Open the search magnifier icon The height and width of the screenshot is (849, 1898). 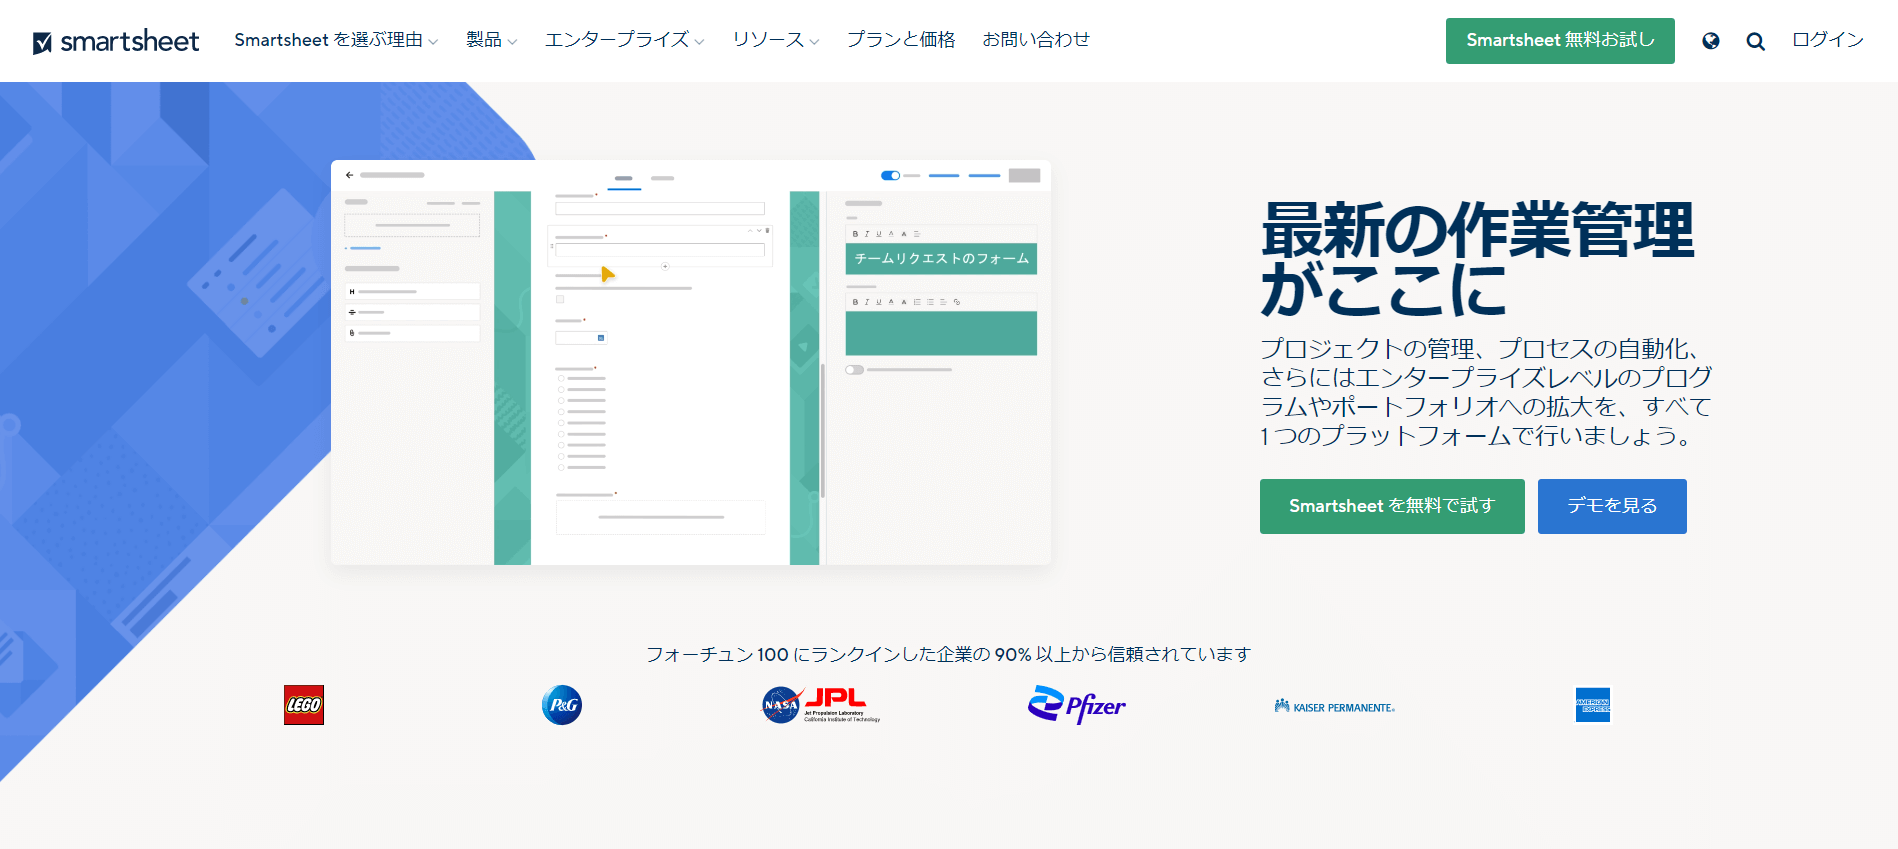[x=1755, y=41]
